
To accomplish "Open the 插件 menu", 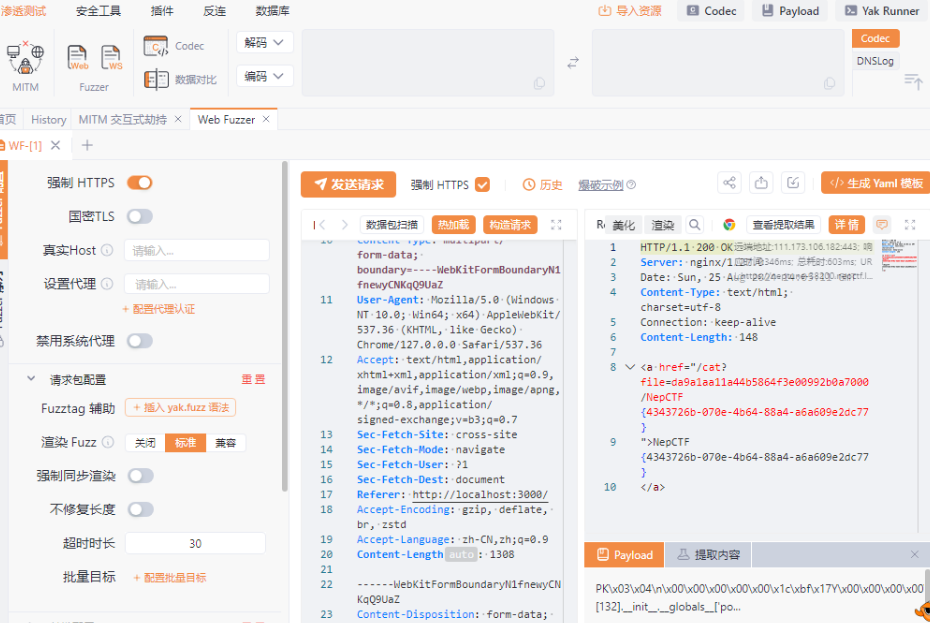I will [162, 11].
